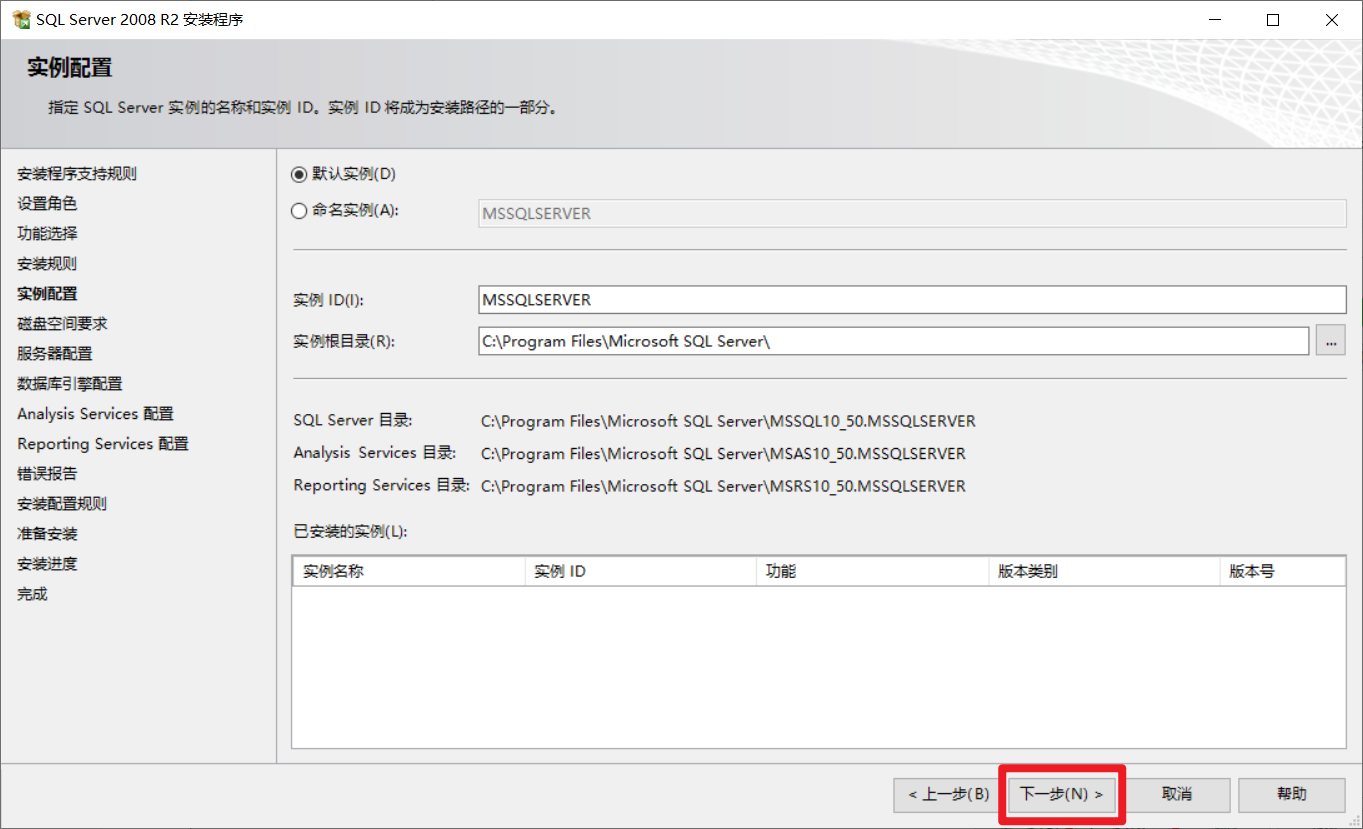Select the 数据库引擎配置 step
The image size is (1363, 829).
tap(70, 384)
